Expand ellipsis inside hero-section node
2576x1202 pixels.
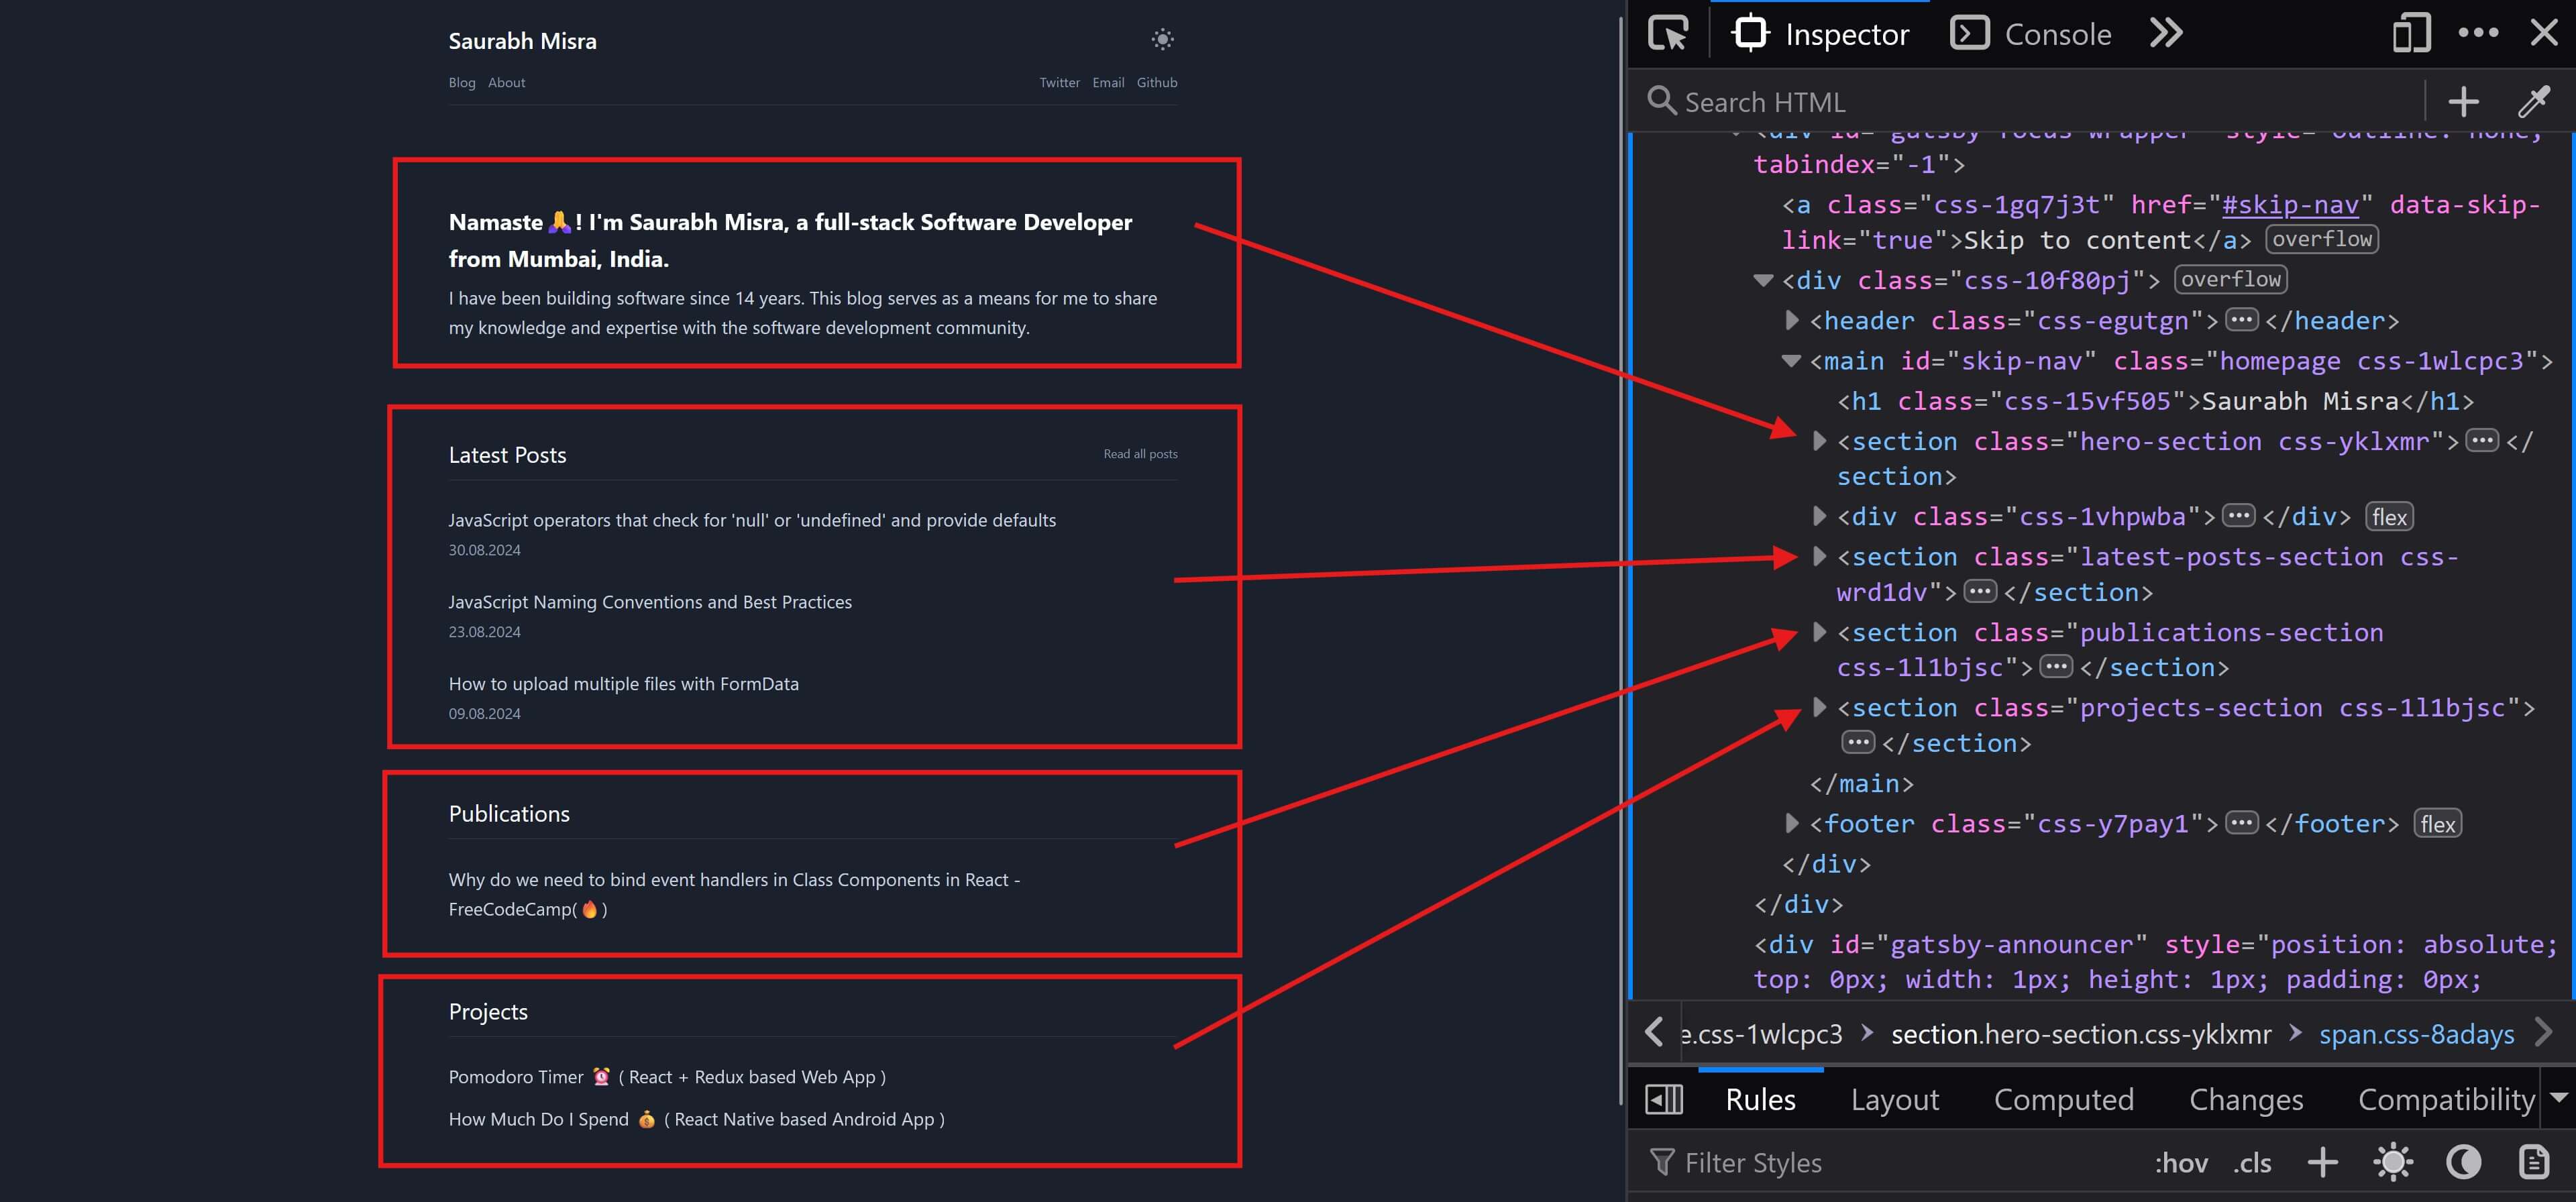click(x=2481, y=441)
